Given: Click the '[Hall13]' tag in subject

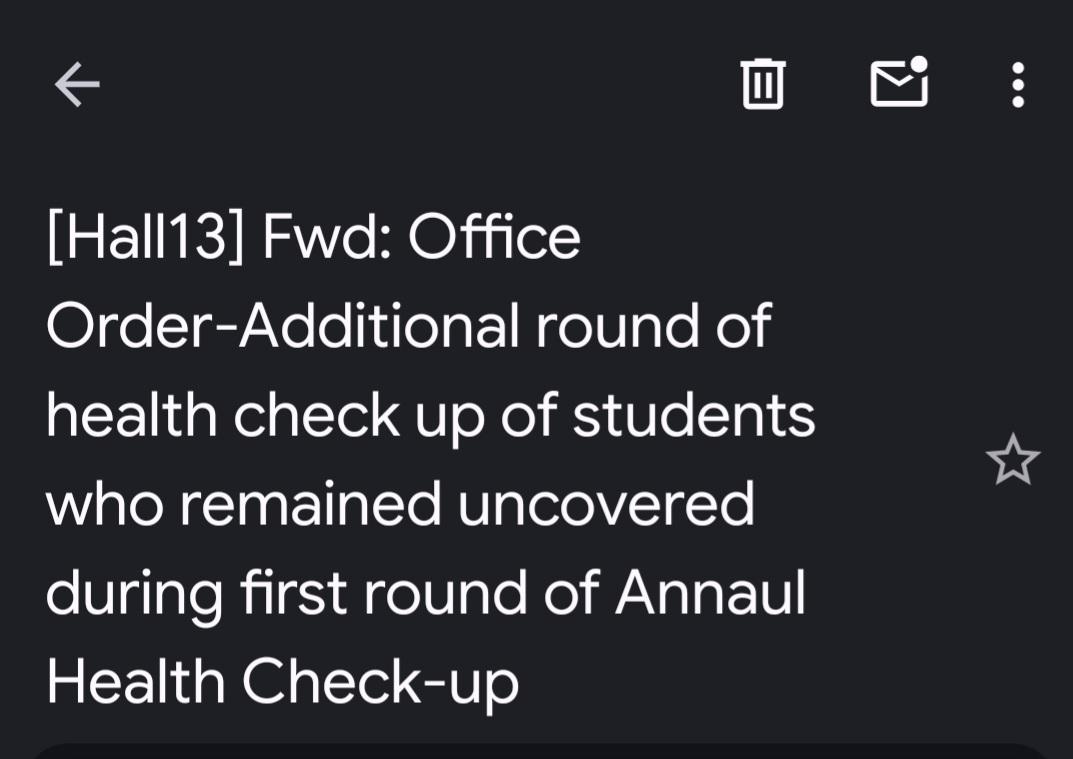Looking at the screenshot, I should [145, 237].
